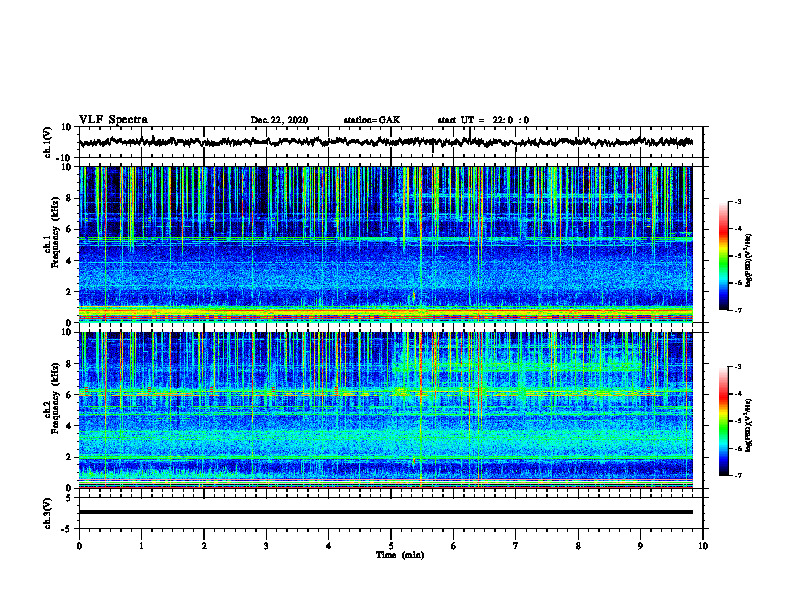The height and width of the screenshot is (612, 792).
Task: Click the "-3" label on upper color scale
Action: pos(738,201)
